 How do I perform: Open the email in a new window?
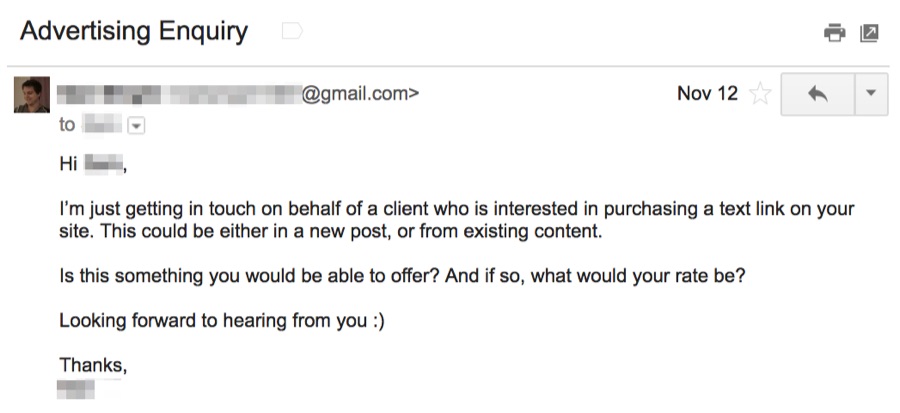869,33
